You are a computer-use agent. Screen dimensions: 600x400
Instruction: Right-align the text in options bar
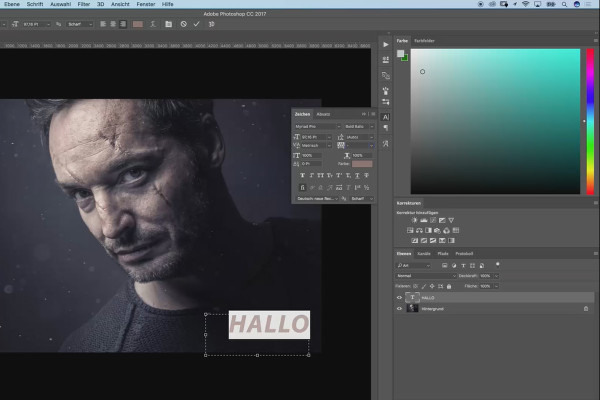pos(123,24)
